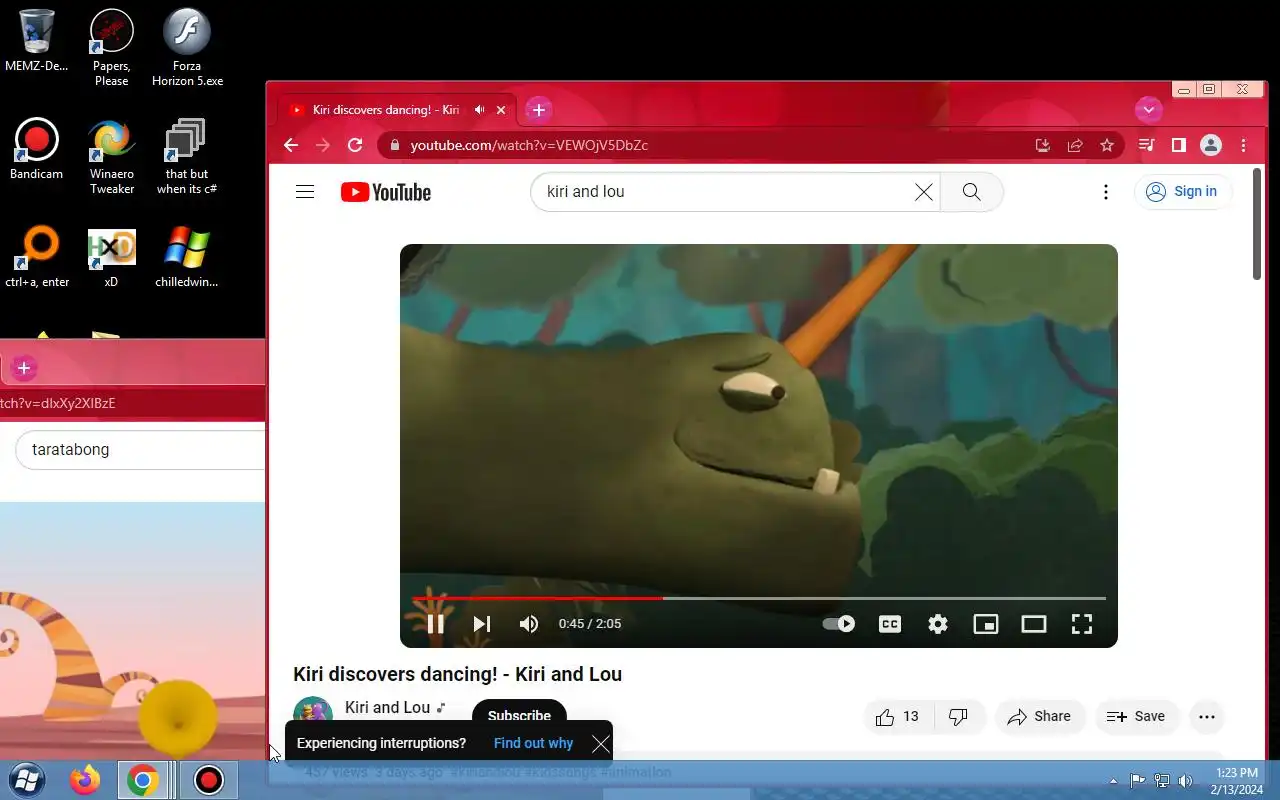Click 'Find out why' link
1280x800 pixels.
pos(533,743)
